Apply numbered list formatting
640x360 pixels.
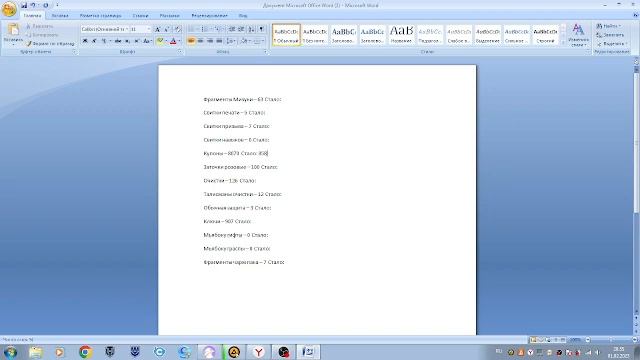pyautogui.click(x=205, y=29)
